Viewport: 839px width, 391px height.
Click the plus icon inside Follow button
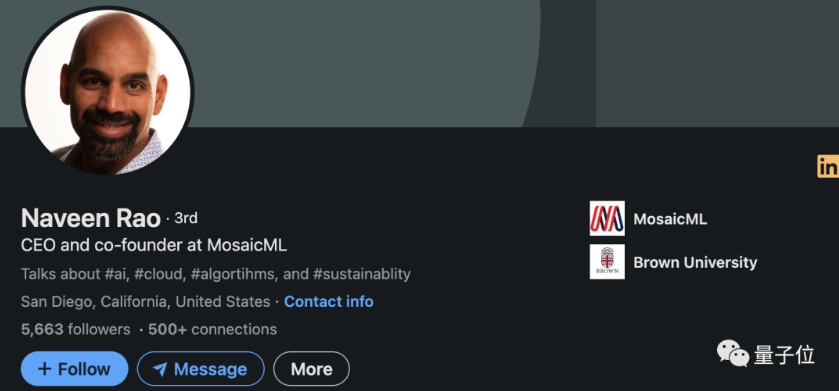tap(45, 369)
